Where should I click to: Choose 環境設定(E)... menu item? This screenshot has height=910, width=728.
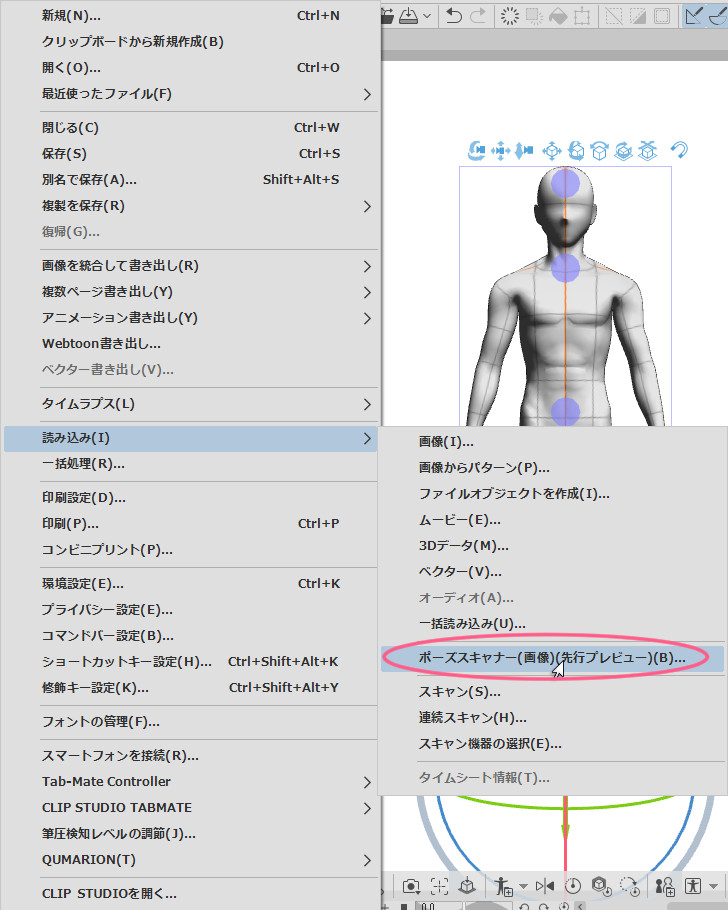[190, 584]
